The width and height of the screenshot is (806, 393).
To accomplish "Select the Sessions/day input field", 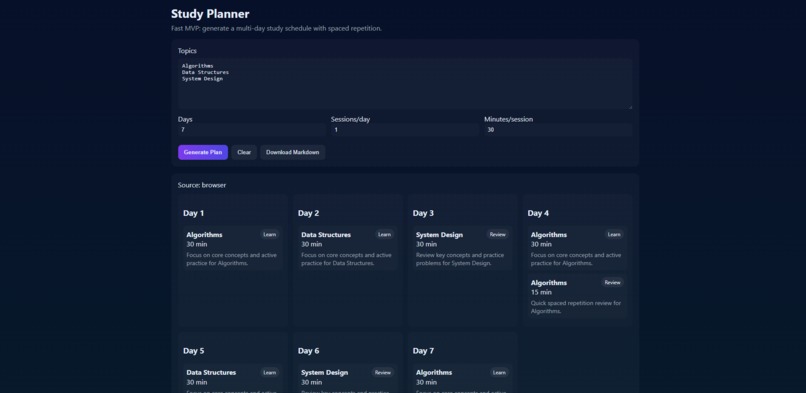I will pos(405,130).
